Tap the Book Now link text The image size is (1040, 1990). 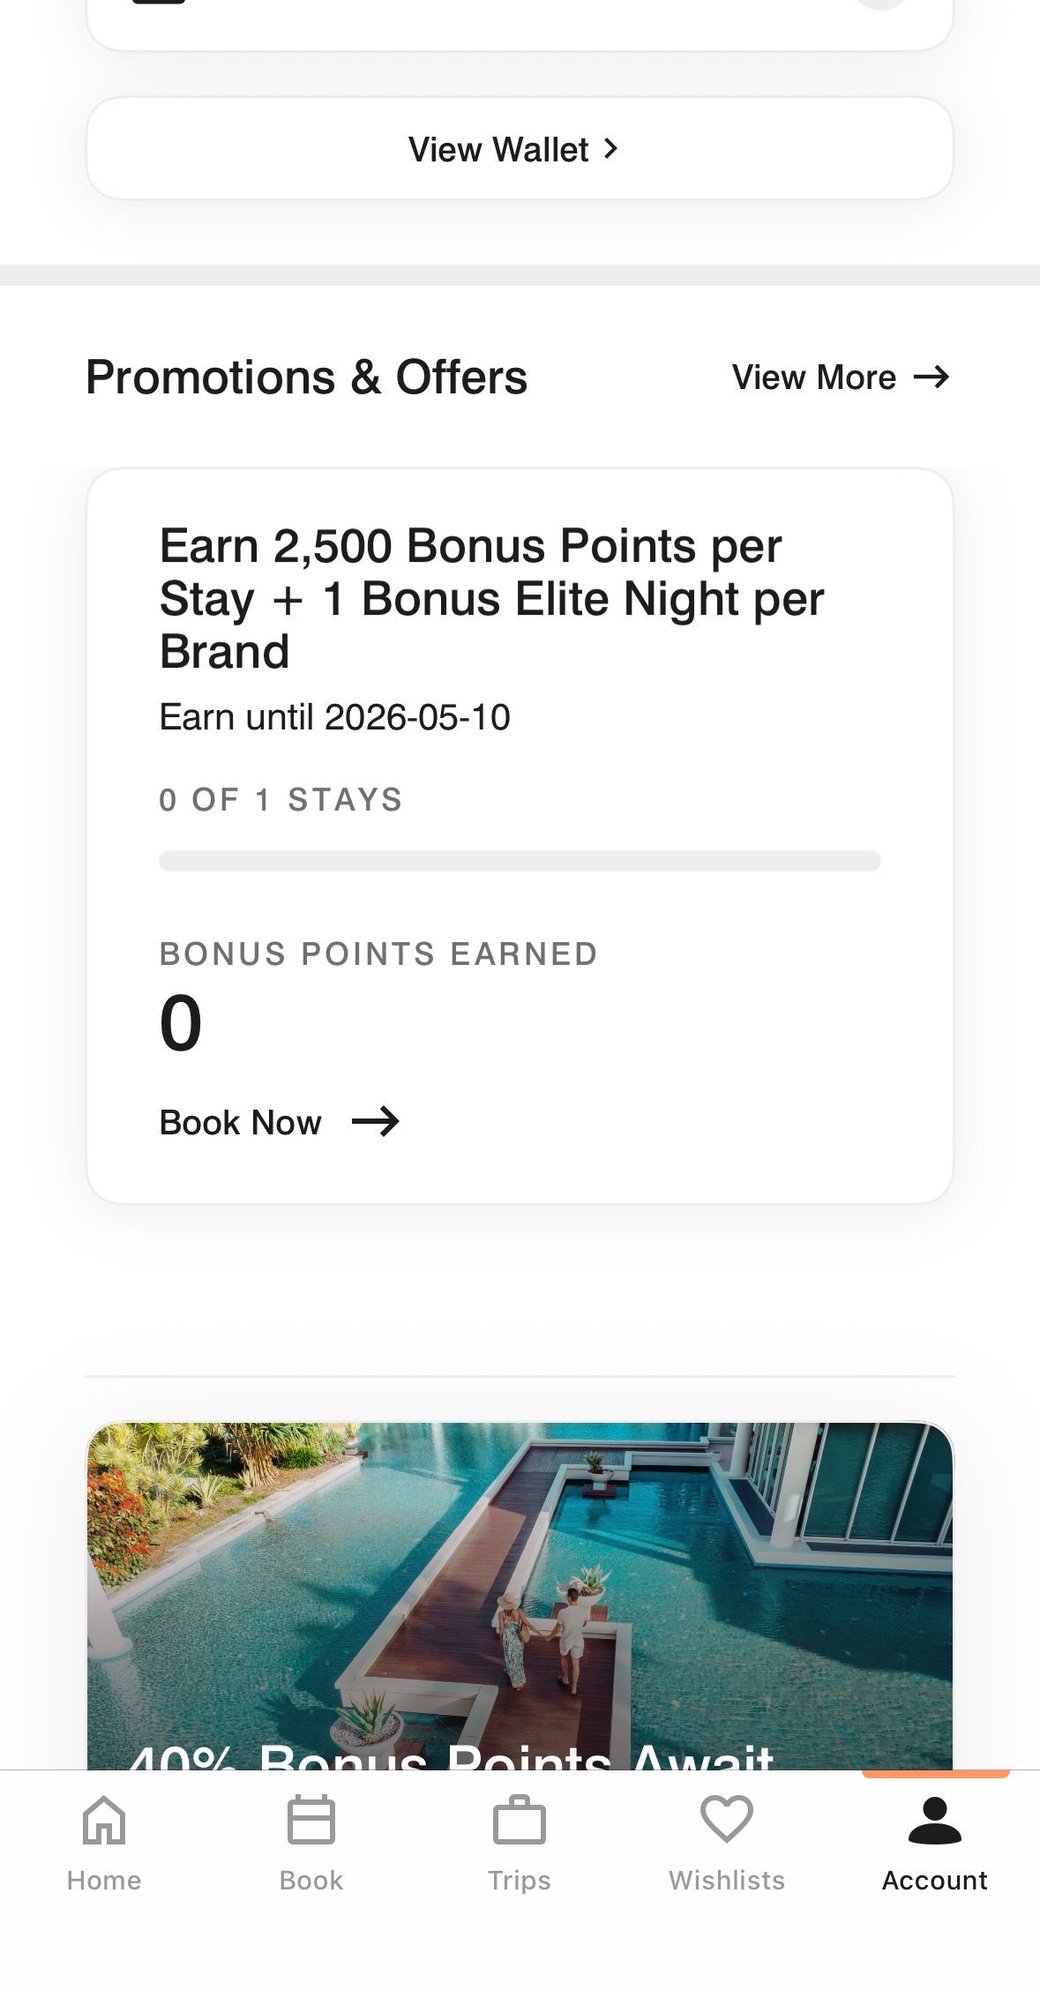(241, 1123)
